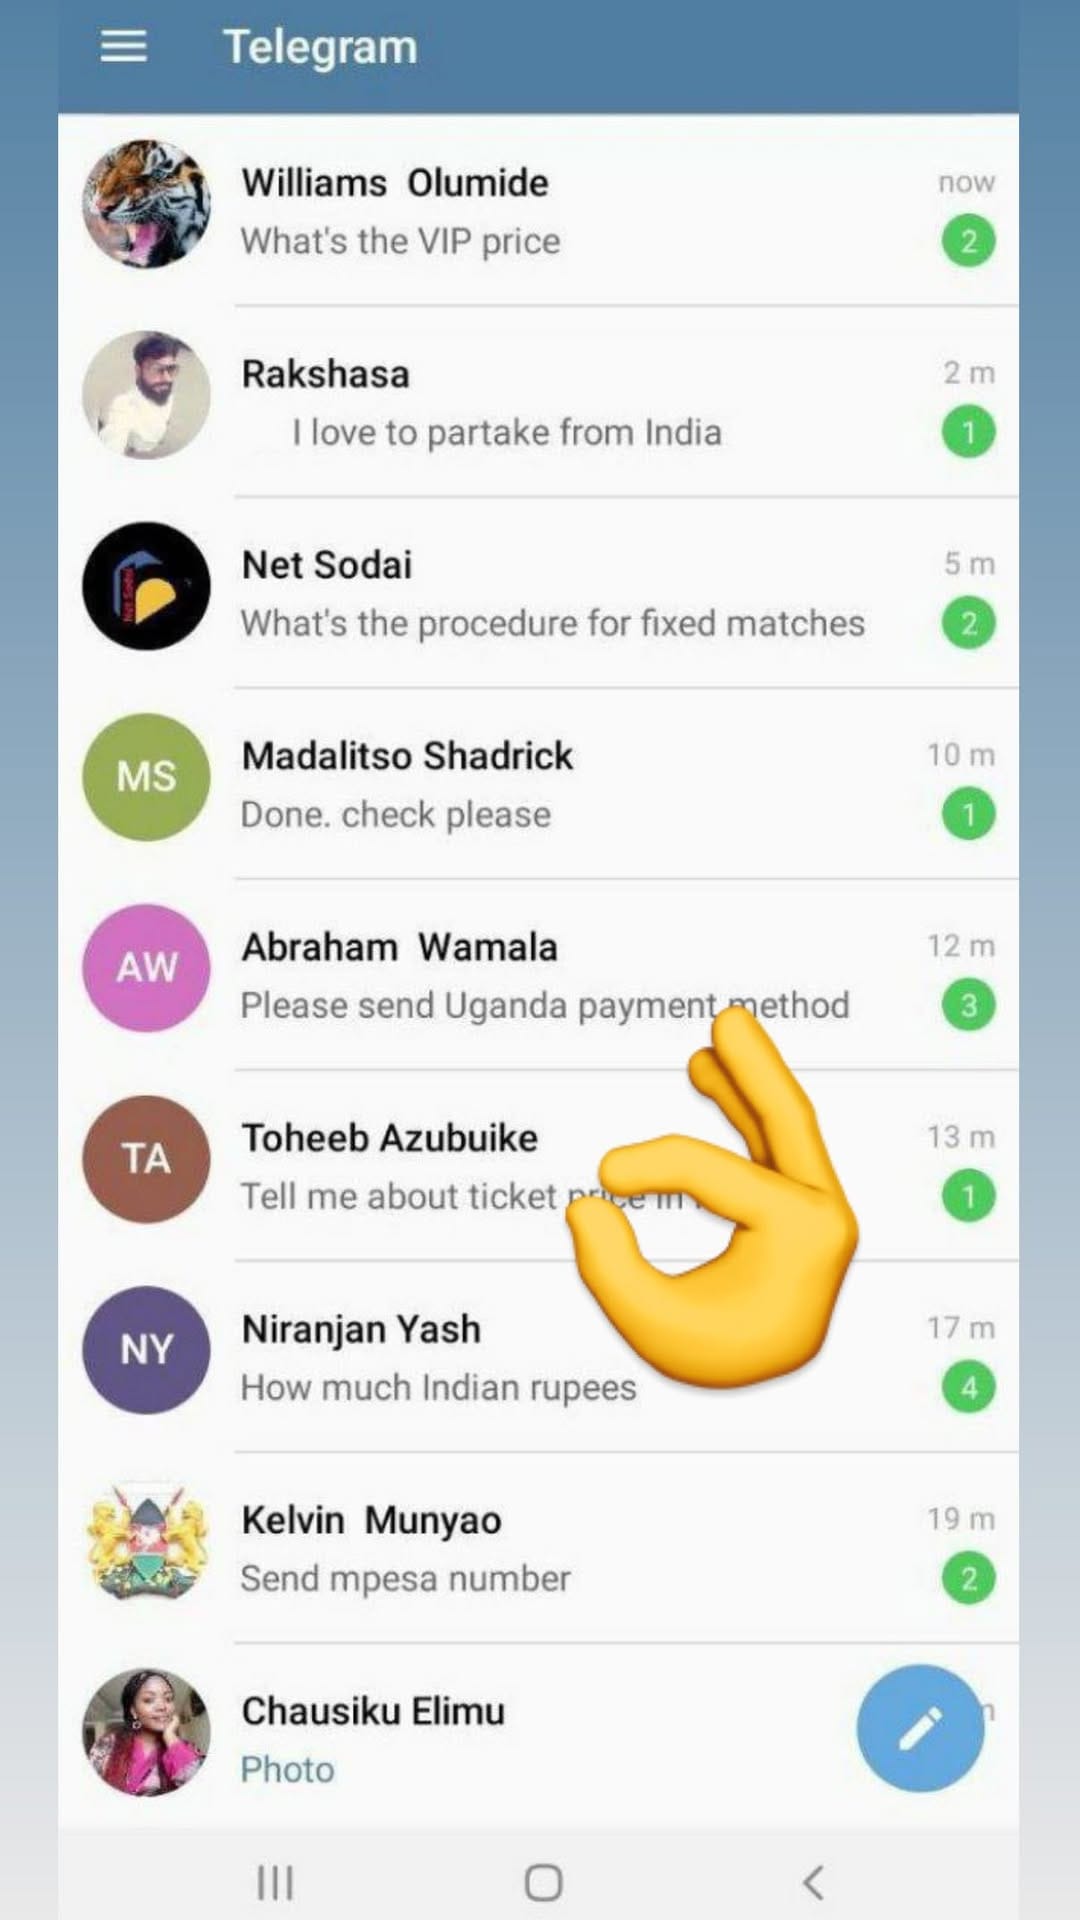
Task: Open Niranjan Yash chat about Indian rupees
Action: (539, 1357)
